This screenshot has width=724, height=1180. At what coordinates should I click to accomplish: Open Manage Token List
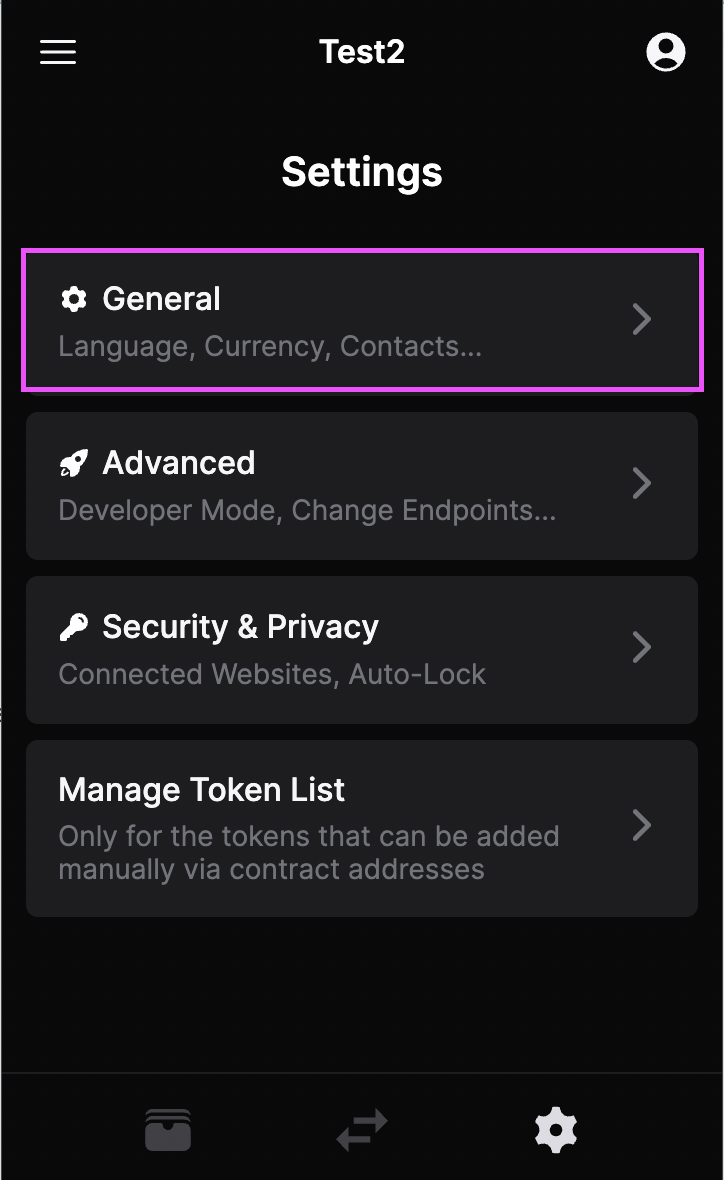pyautogui.click(x=202, y=790)
